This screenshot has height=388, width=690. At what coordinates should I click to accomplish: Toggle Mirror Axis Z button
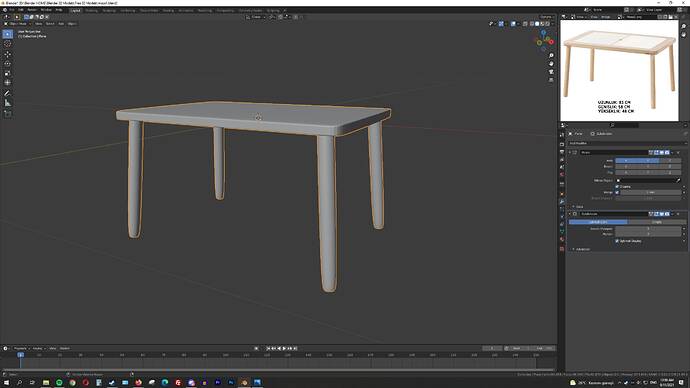[670, 161]
